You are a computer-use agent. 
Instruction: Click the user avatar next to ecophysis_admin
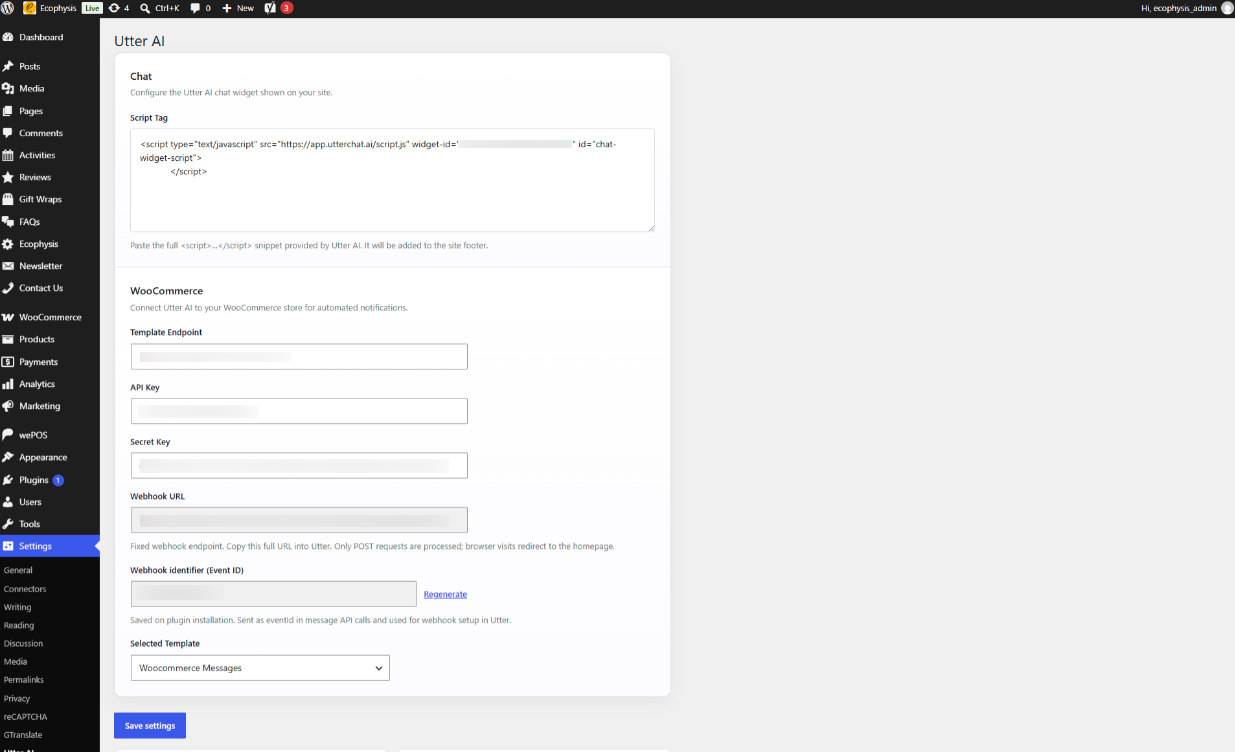click(x=1227, y=8)
